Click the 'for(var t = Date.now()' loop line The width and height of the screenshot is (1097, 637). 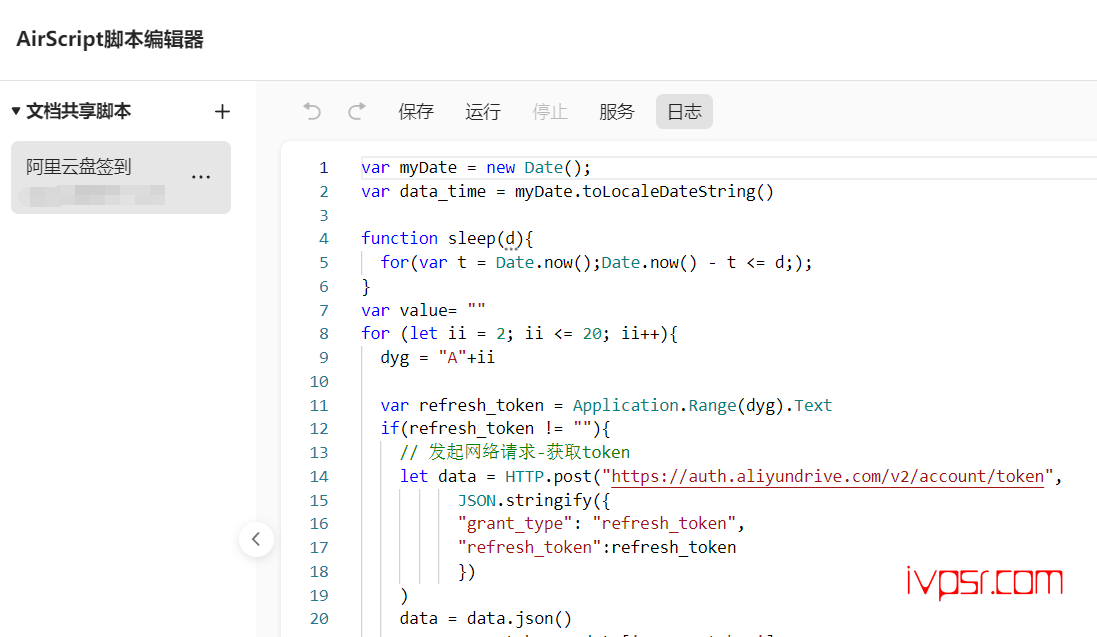tap(596, 262)
